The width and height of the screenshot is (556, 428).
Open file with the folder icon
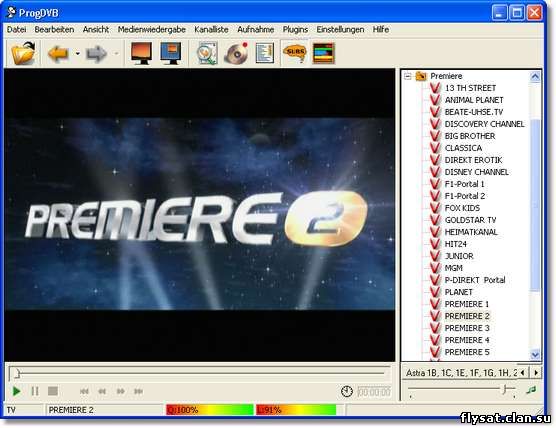23,53
